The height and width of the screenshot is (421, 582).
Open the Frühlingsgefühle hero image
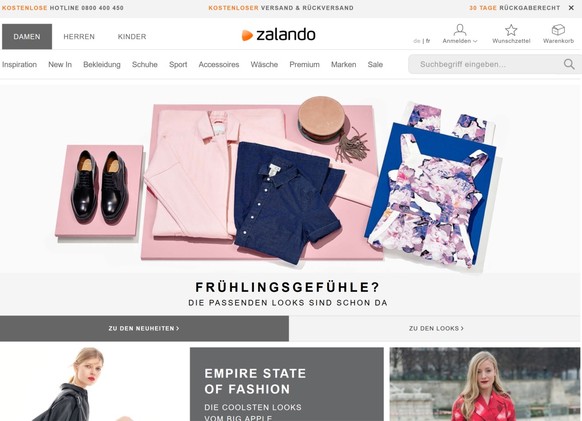pyautogui.click(x=291, y=179)
